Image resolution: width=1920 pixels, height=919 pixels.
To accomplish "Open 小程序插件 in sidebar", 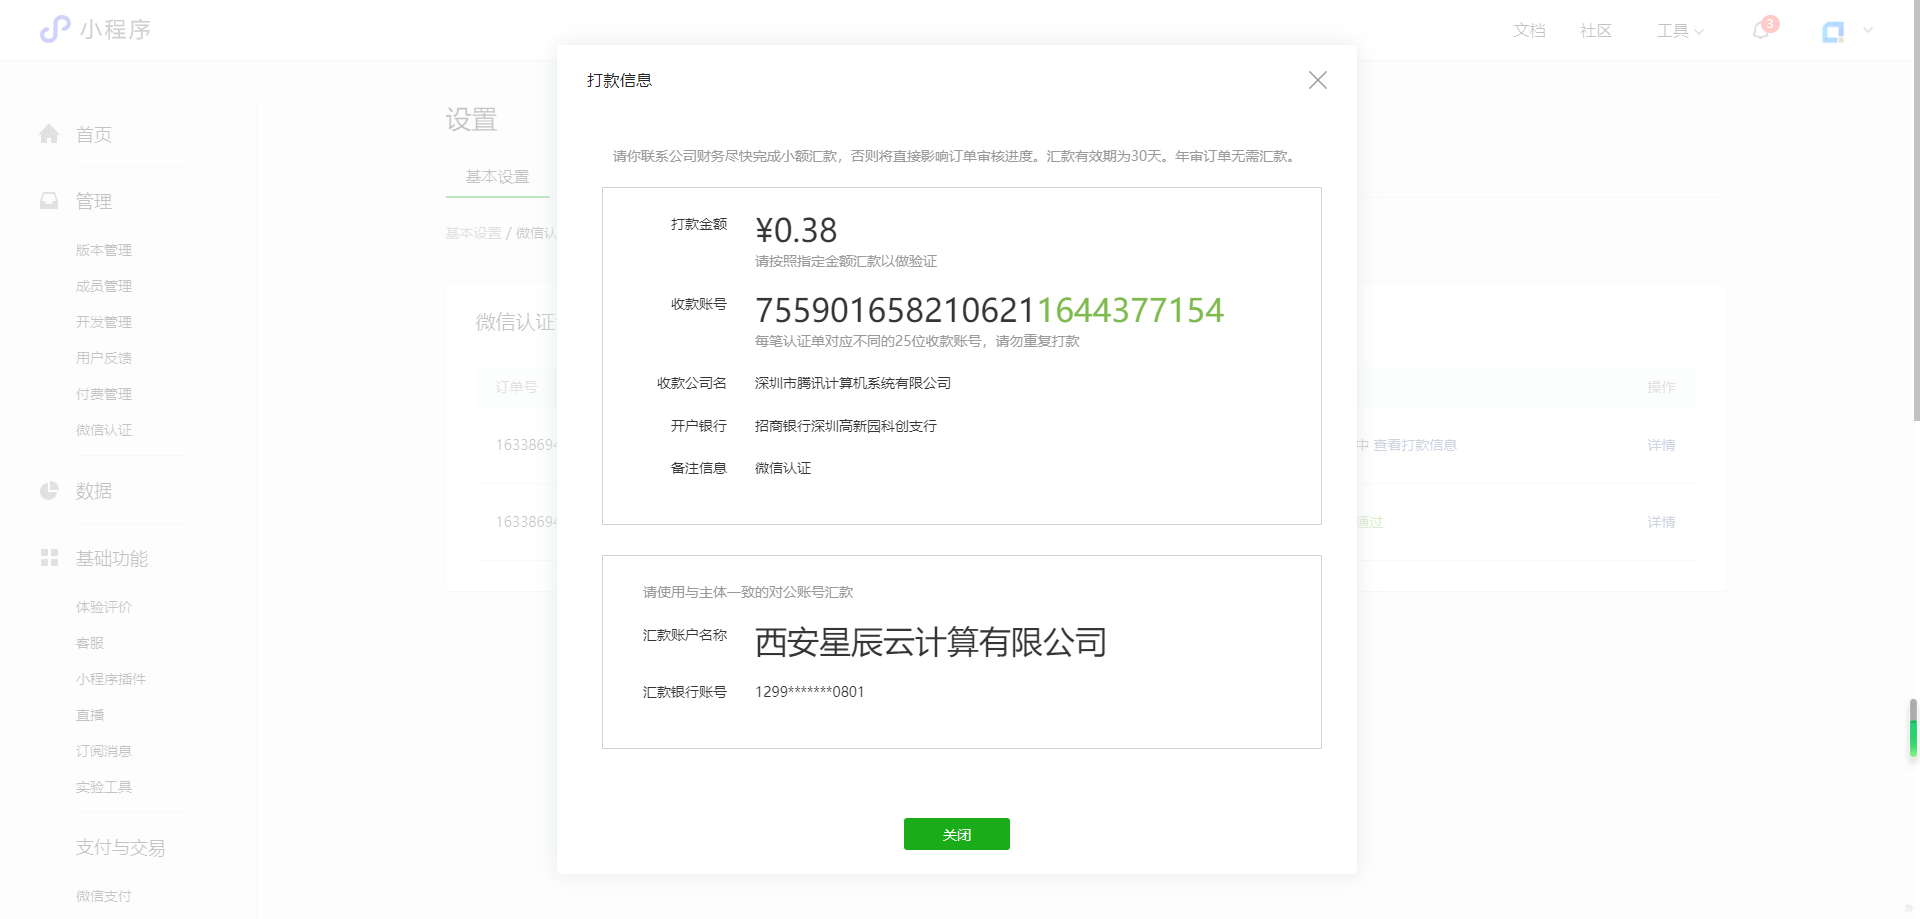I will point(111,679).
